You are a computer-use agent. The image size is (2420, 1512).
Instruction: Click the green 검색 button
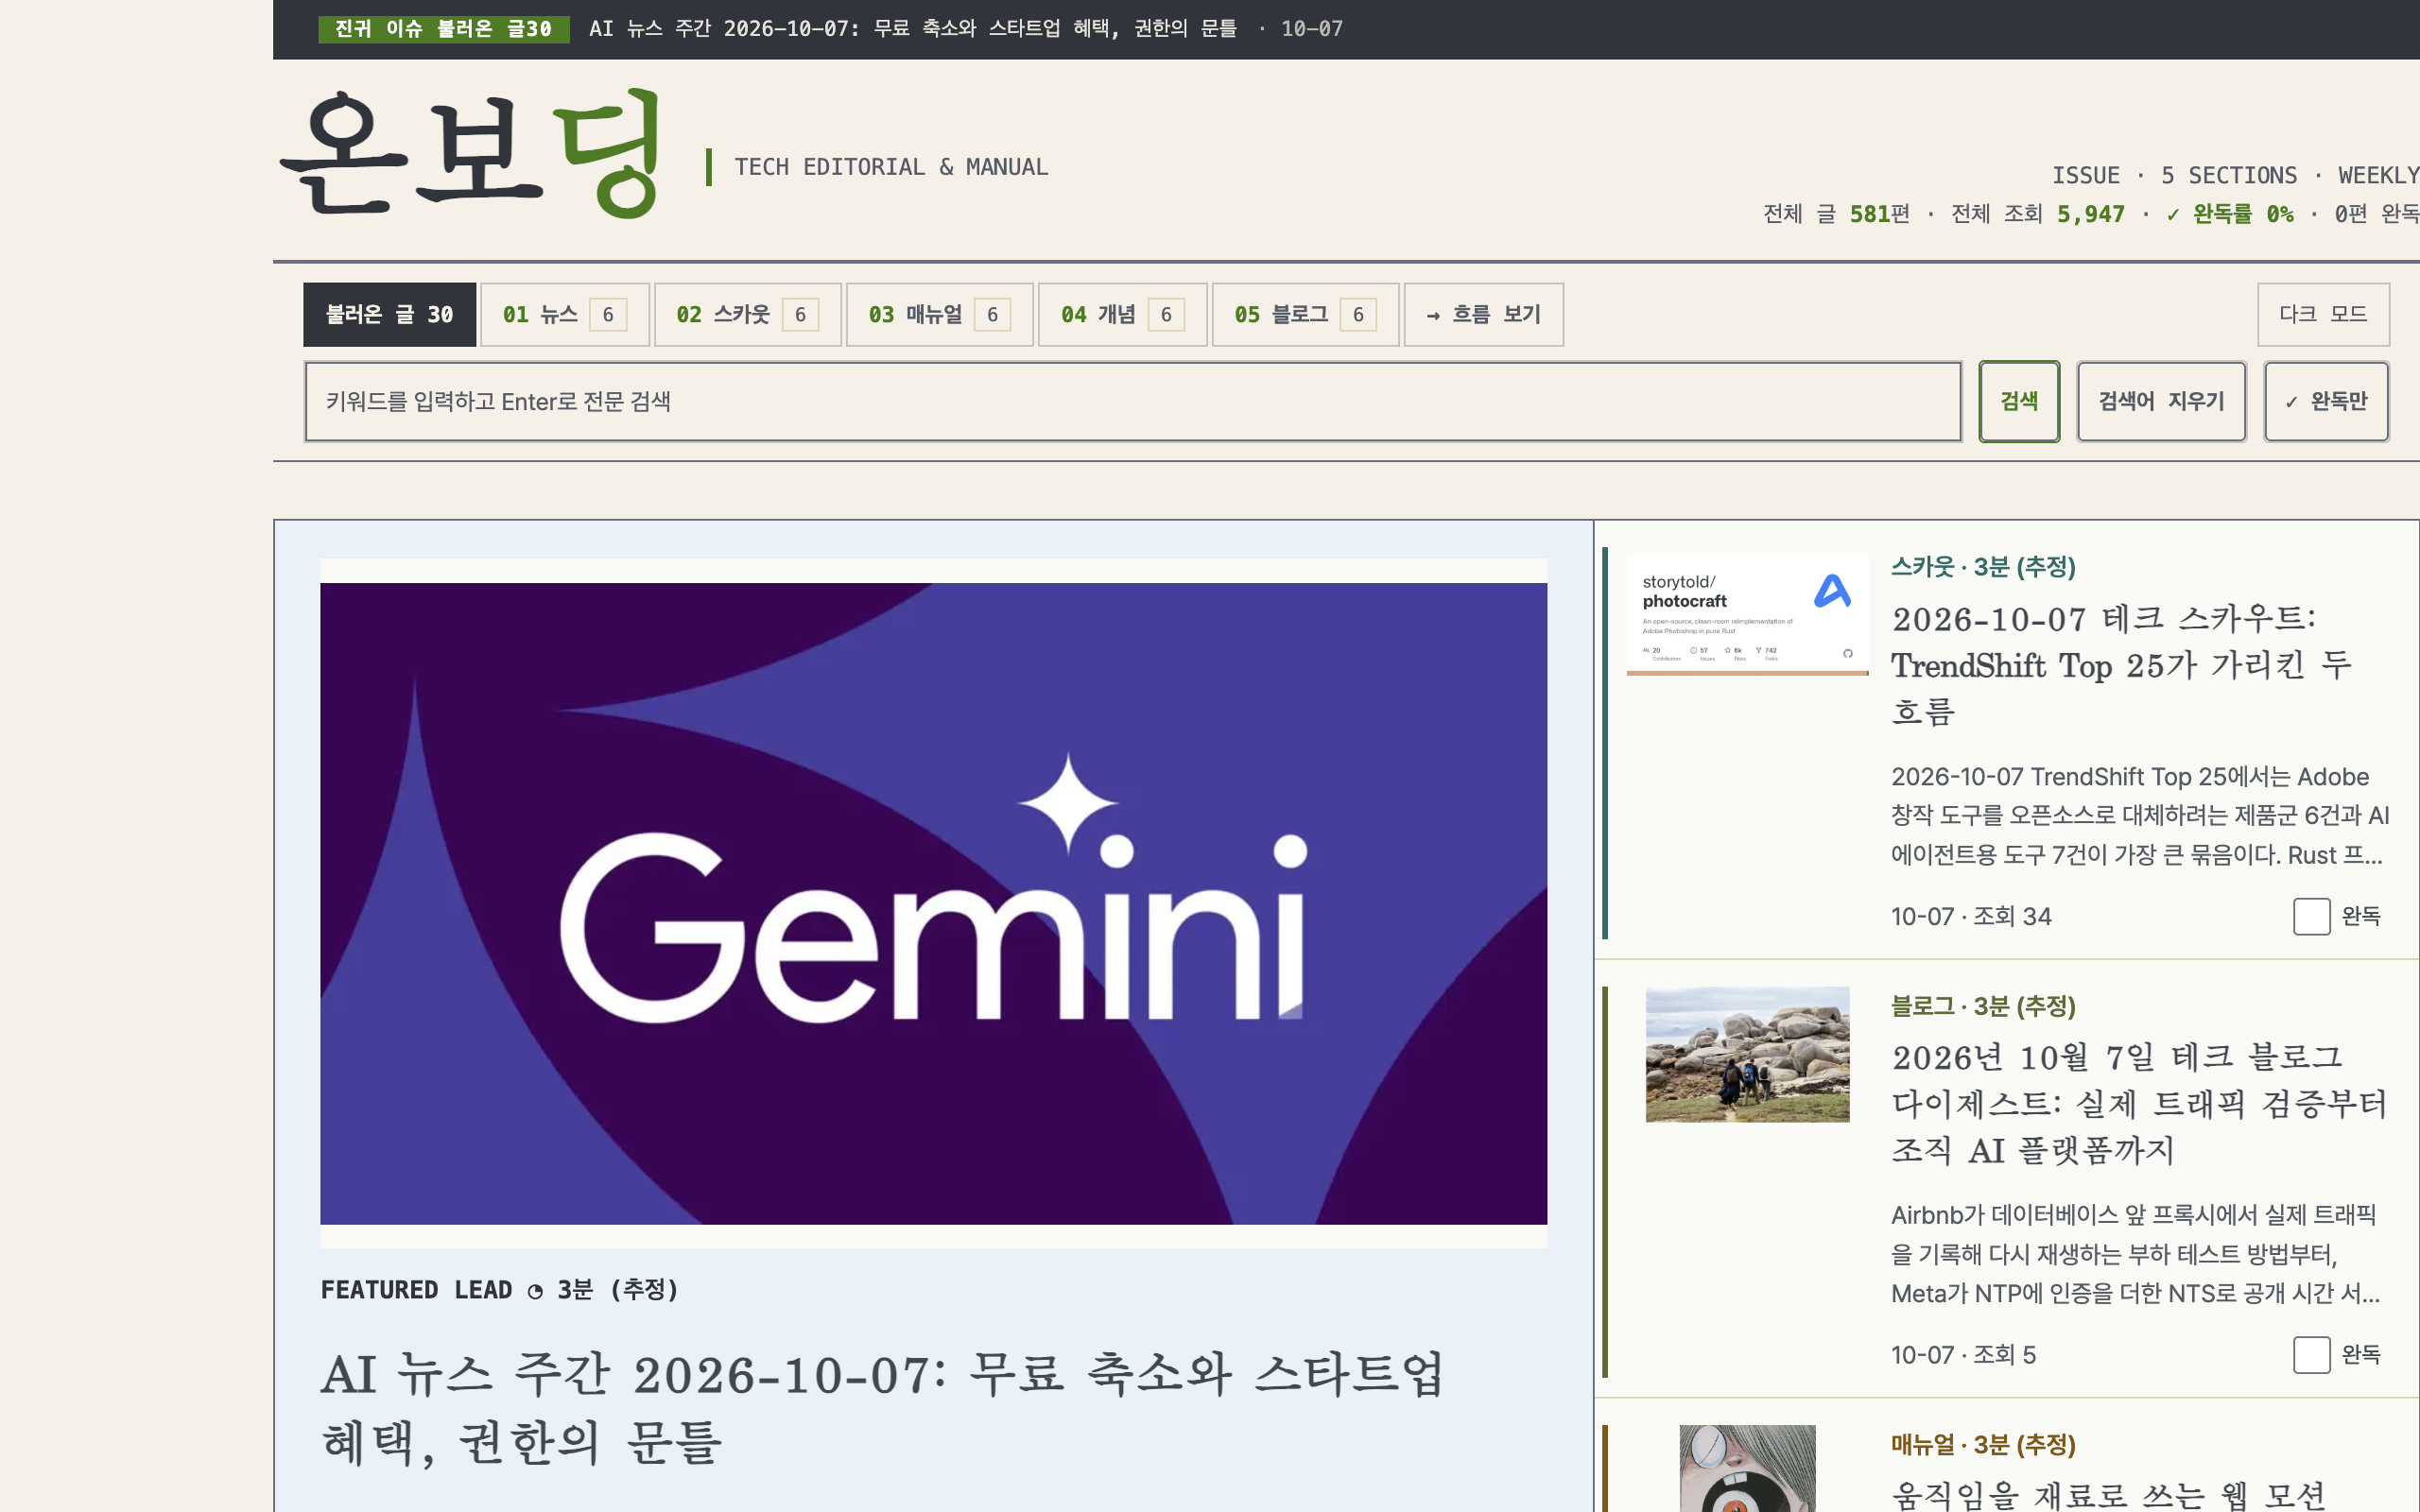point(2019,401)
